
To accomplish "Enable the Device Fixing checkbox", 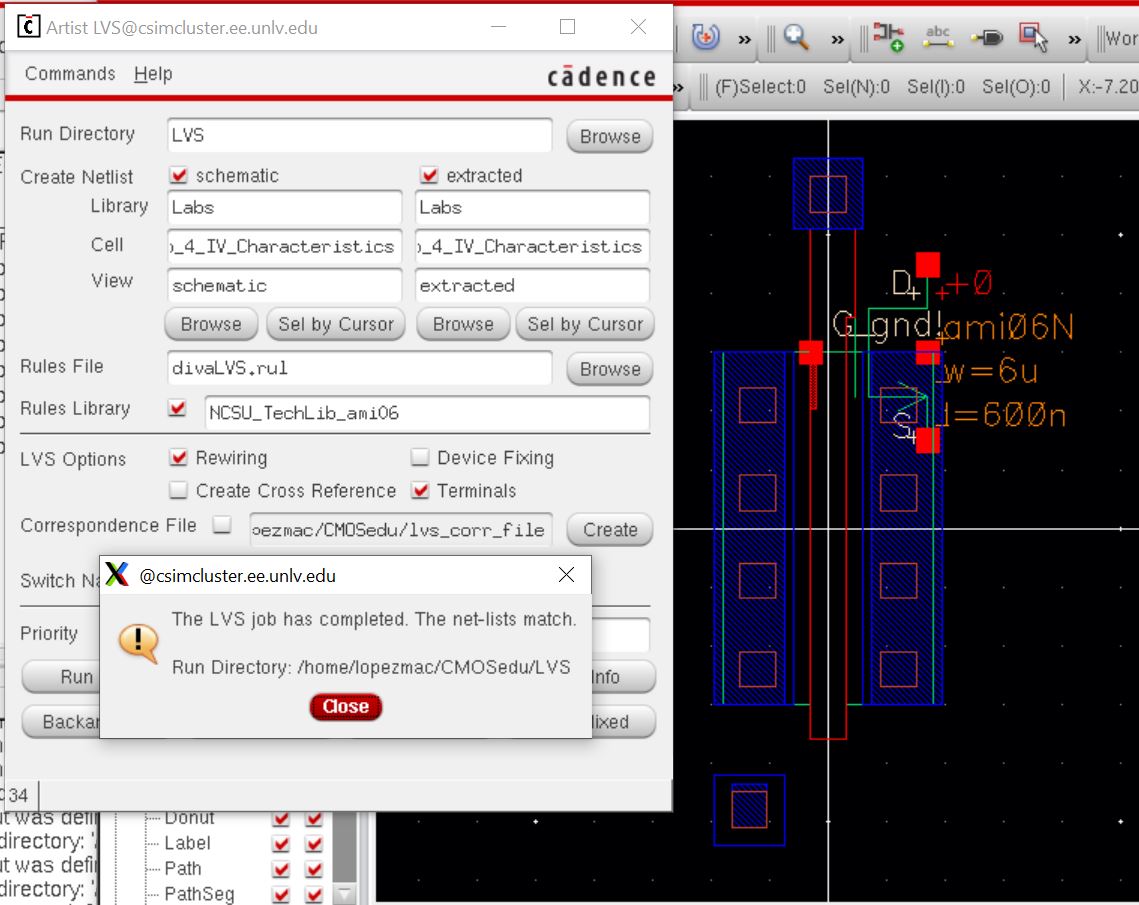I will click(x=421, y=458).
